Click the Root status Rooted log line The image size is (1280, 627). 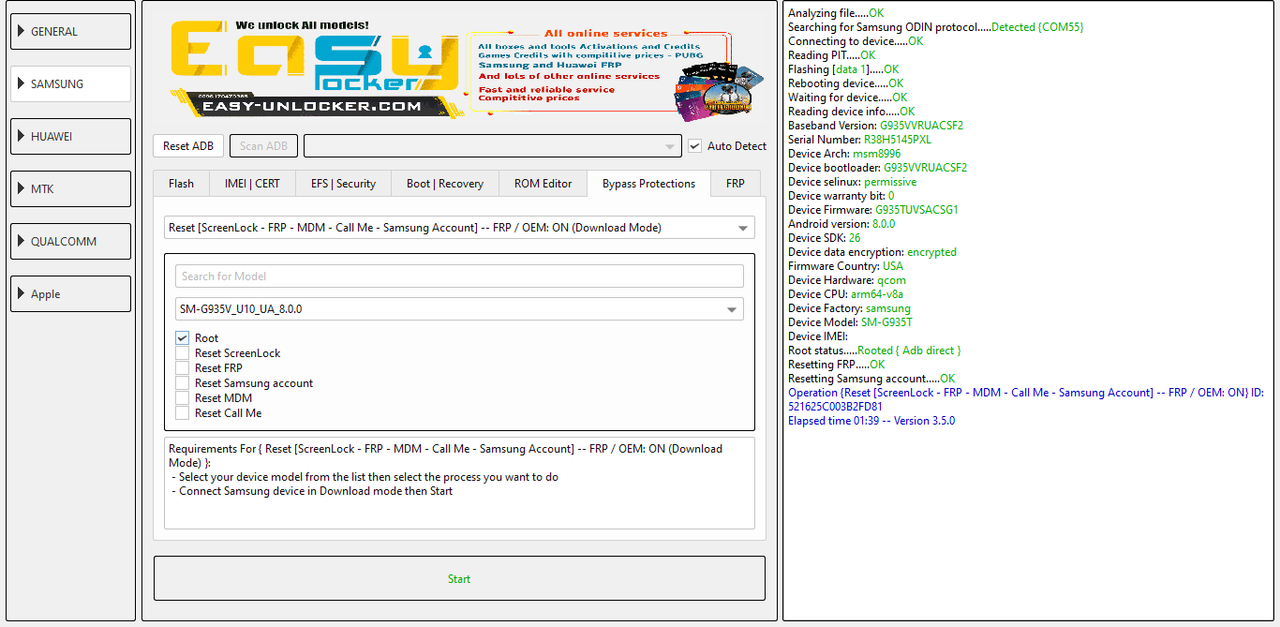coord(874,351)
